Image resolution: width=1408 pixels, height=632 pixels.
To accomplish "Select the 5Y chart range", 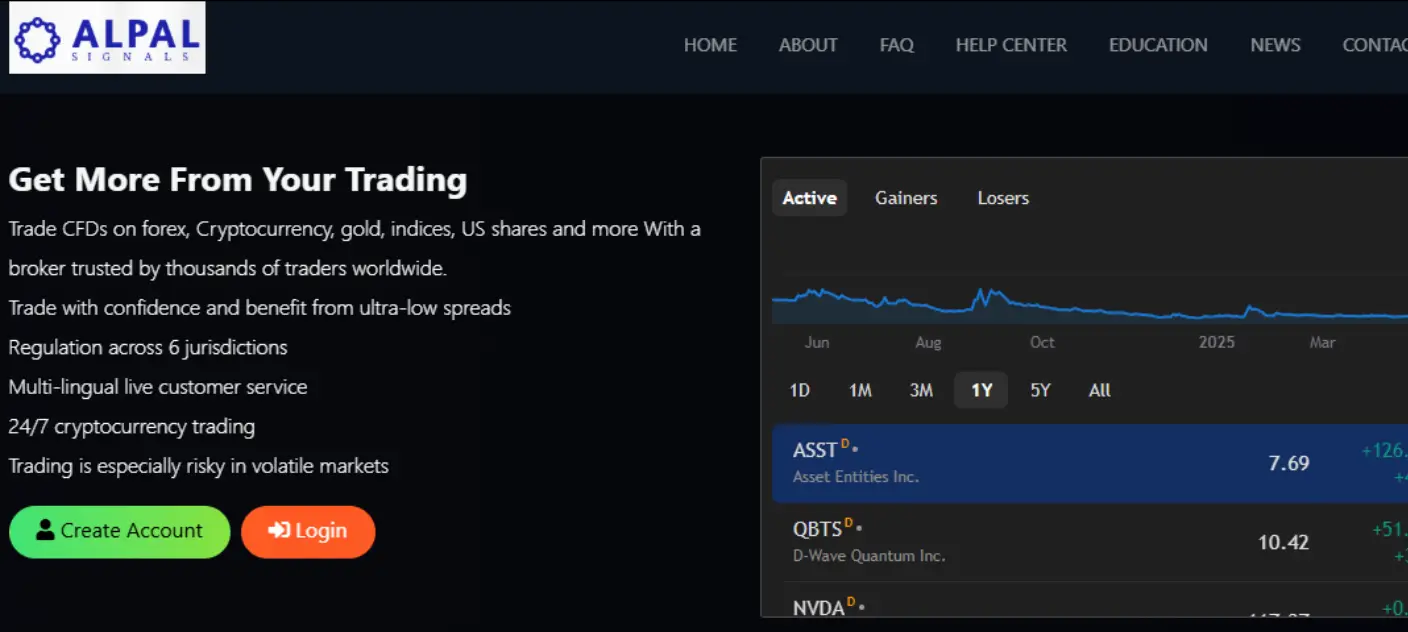I will (x=1040, y=390).
